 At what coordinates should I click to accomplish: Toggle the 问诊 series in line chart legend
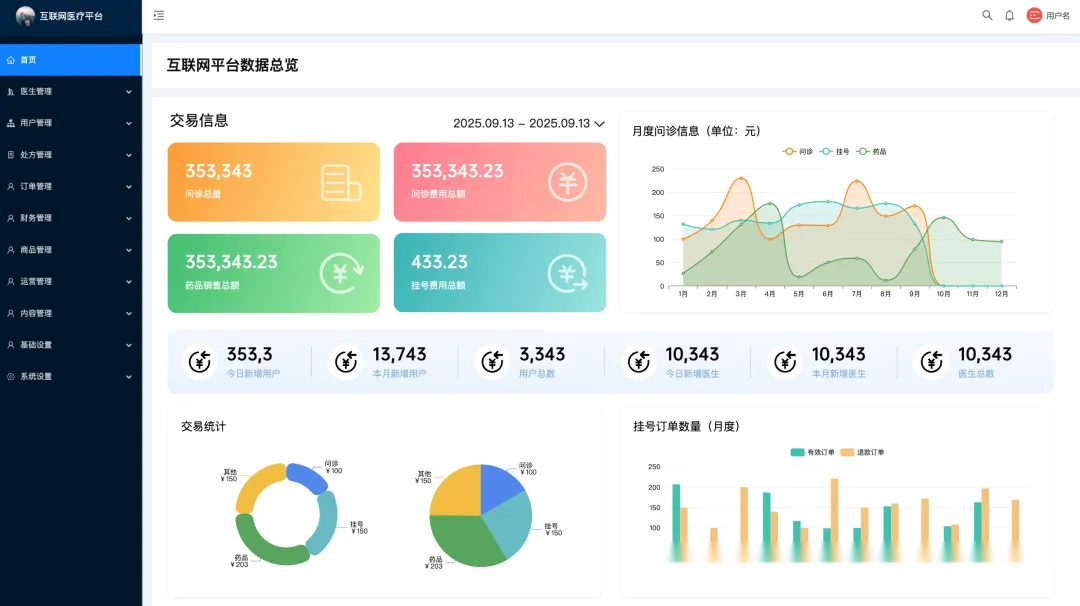798,151
